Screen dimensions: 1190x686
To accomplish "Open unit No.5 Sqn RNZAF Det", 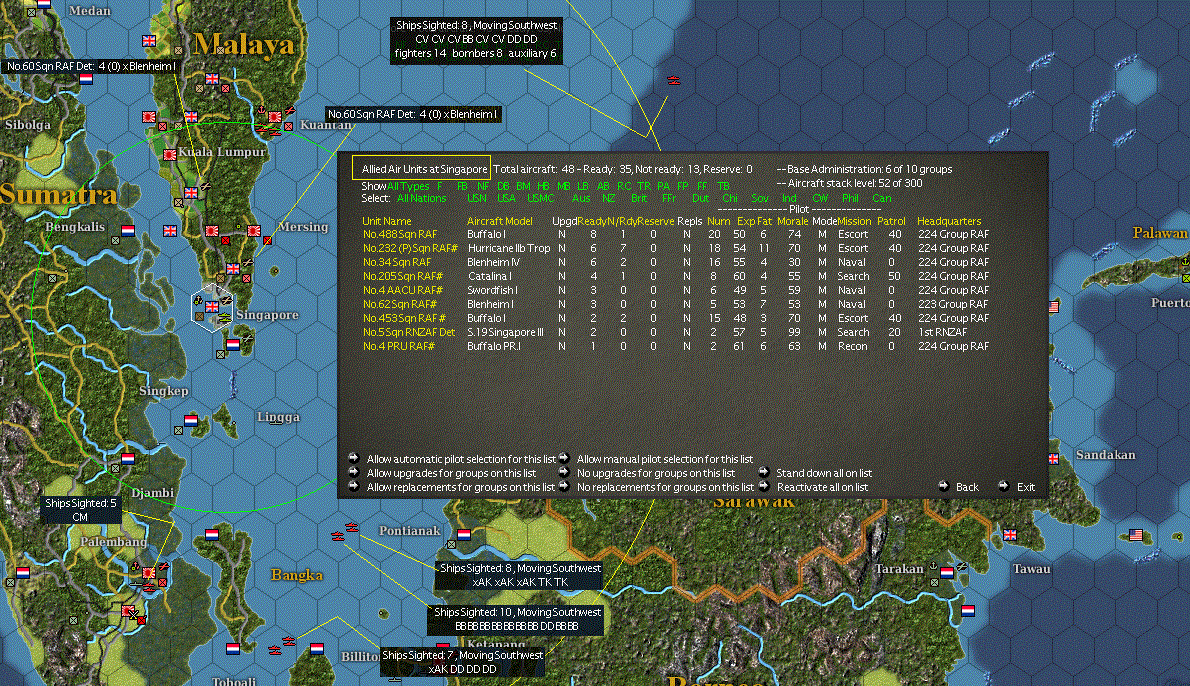I will (409, 332).
